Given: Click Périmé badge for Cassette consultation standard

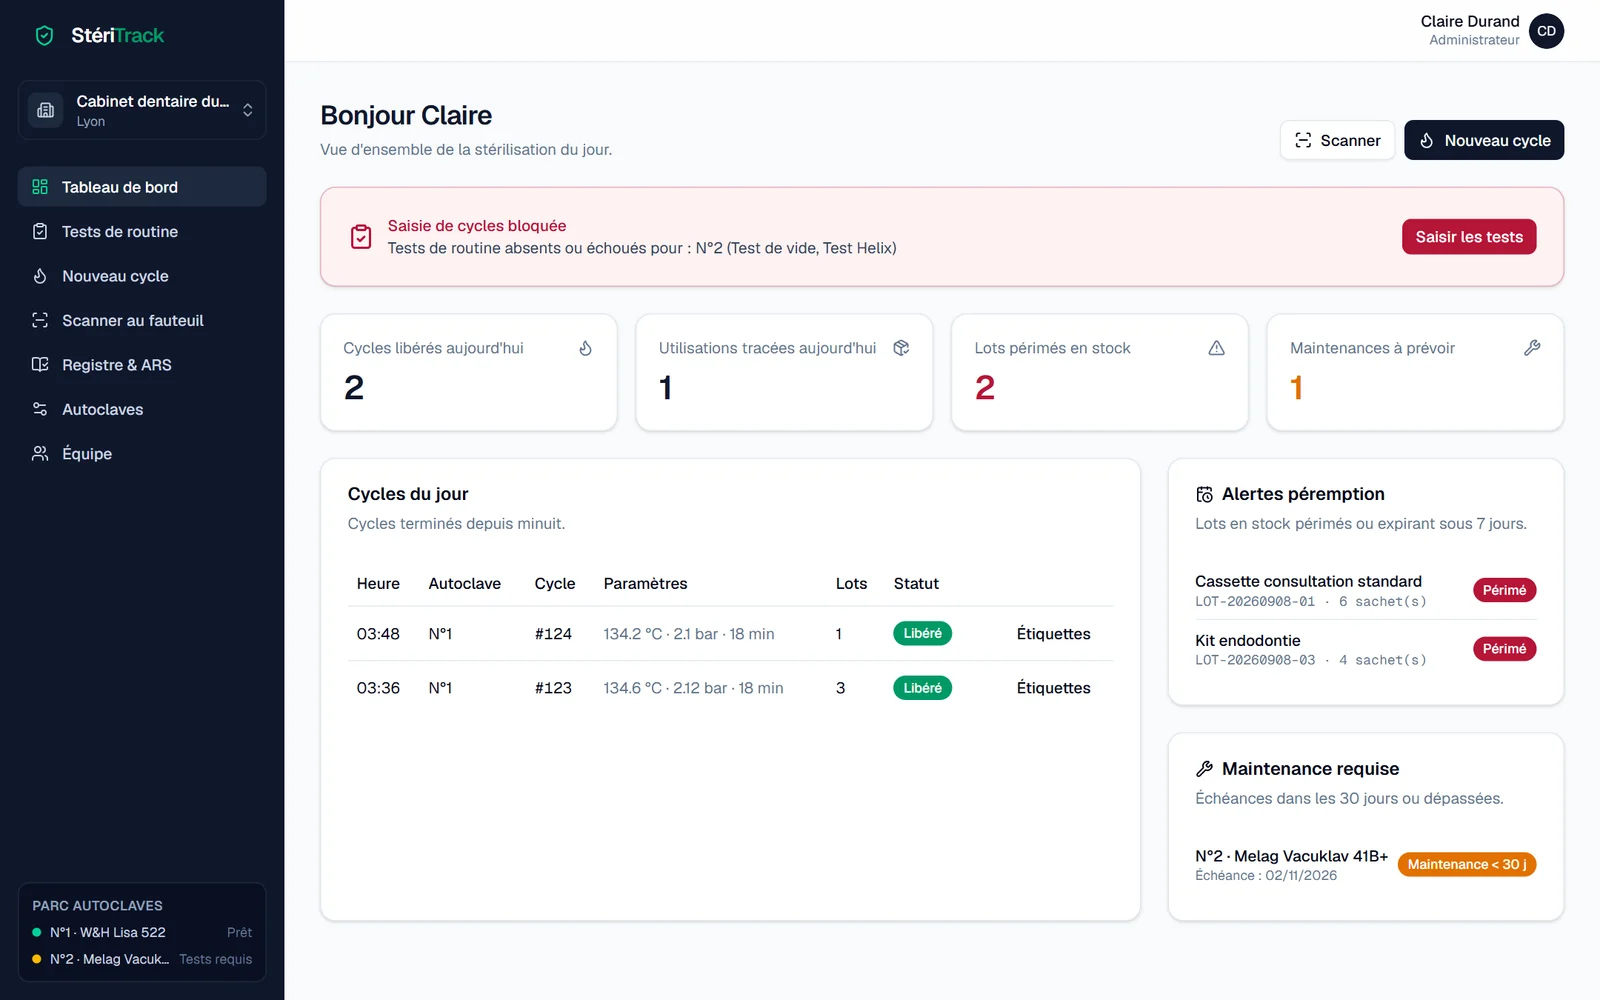Looking at the screenshot, I should (1504, 590).
